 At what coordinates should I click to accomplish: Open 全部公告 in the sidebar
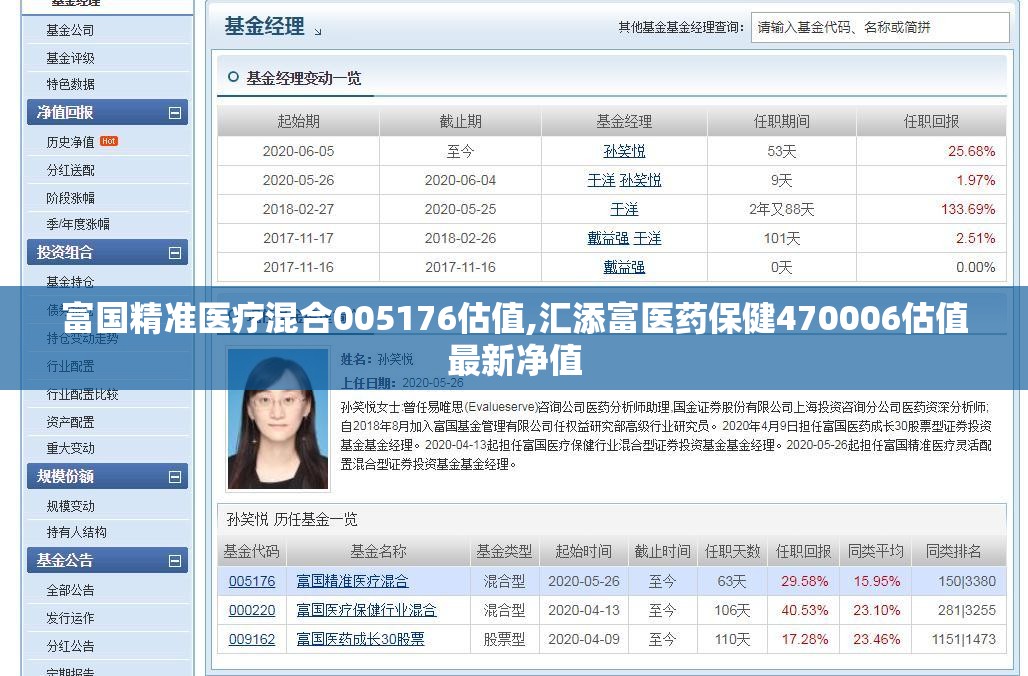pyautogui.click(x=70, y=590)
